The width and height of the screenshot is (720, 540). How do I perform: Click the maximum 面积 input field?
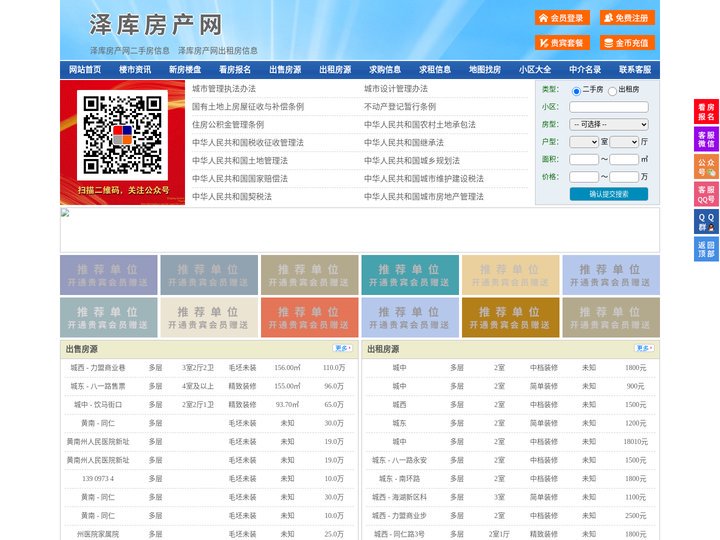pyautogui.click(x=624, y=159)
